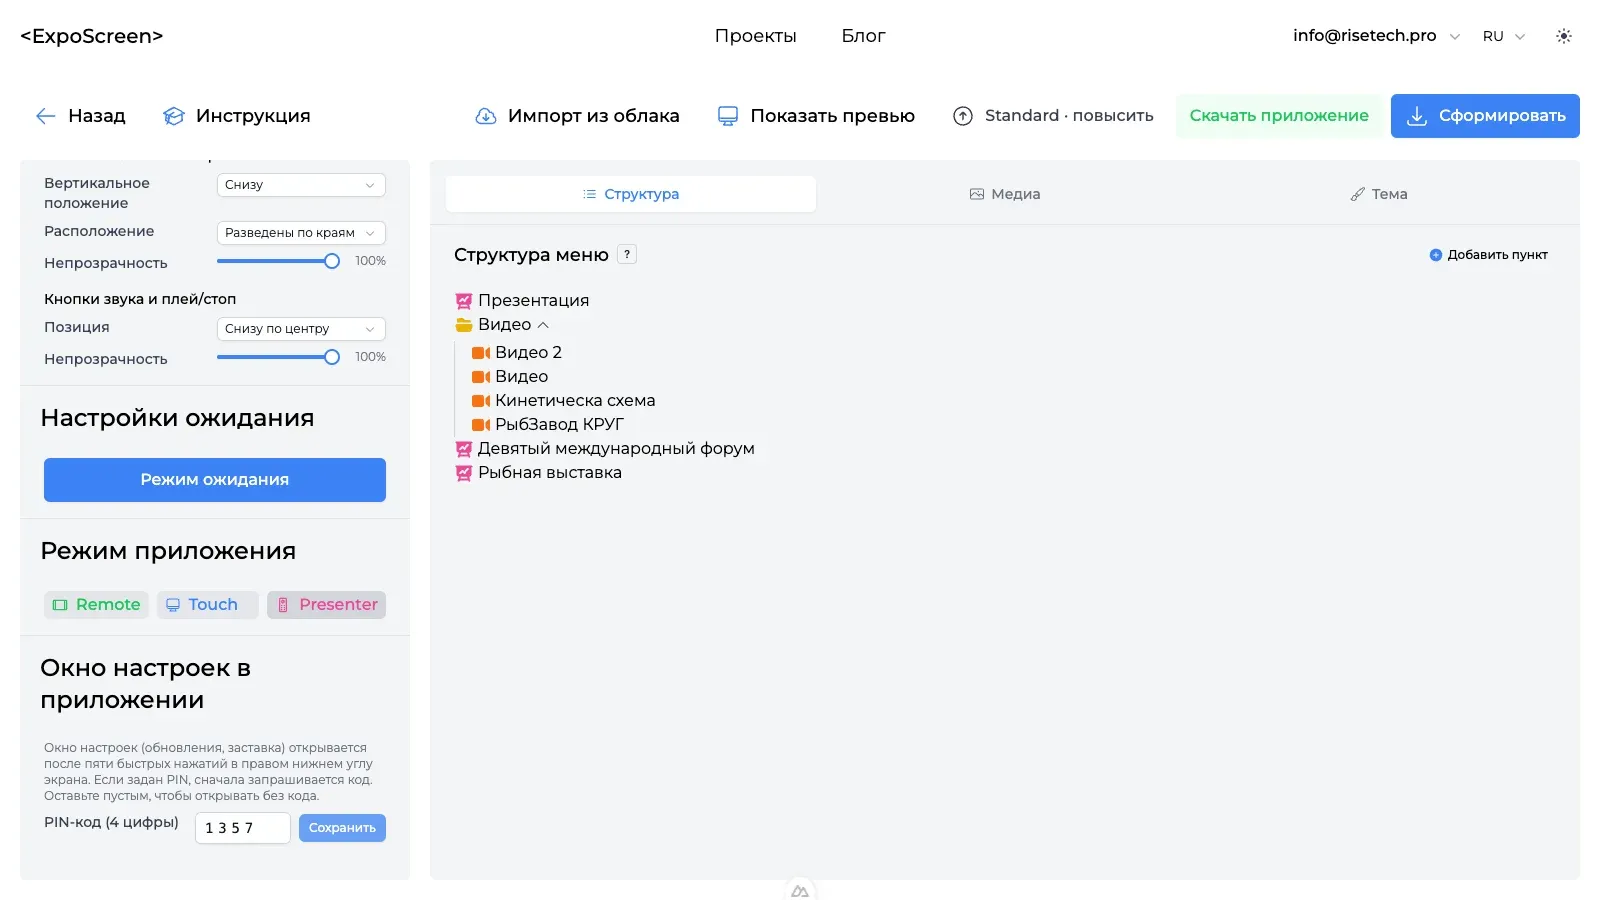Click the Скачать приложение button
This screenshot has height=900, width=1600.
pos(1279,116)
